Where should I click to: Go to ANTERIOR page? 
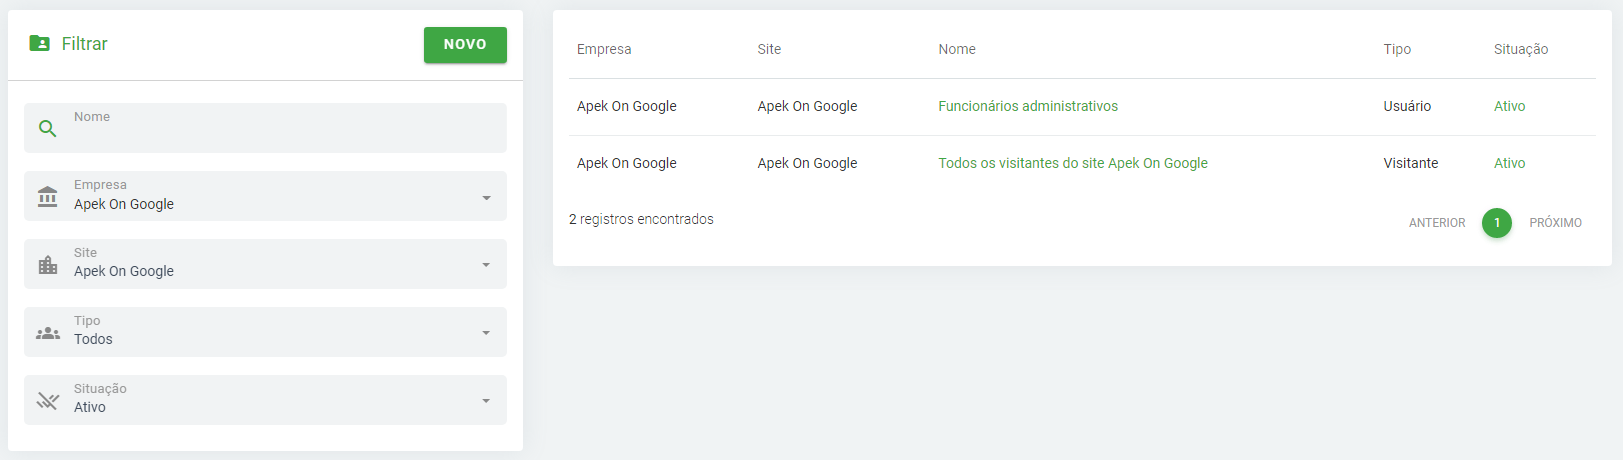point(1436,223)
